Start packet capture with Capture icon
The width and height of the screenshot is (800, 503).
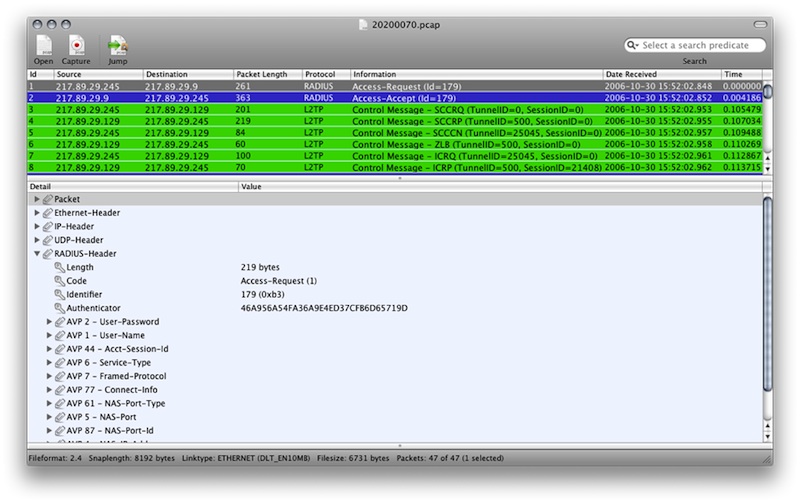[77, 45]
